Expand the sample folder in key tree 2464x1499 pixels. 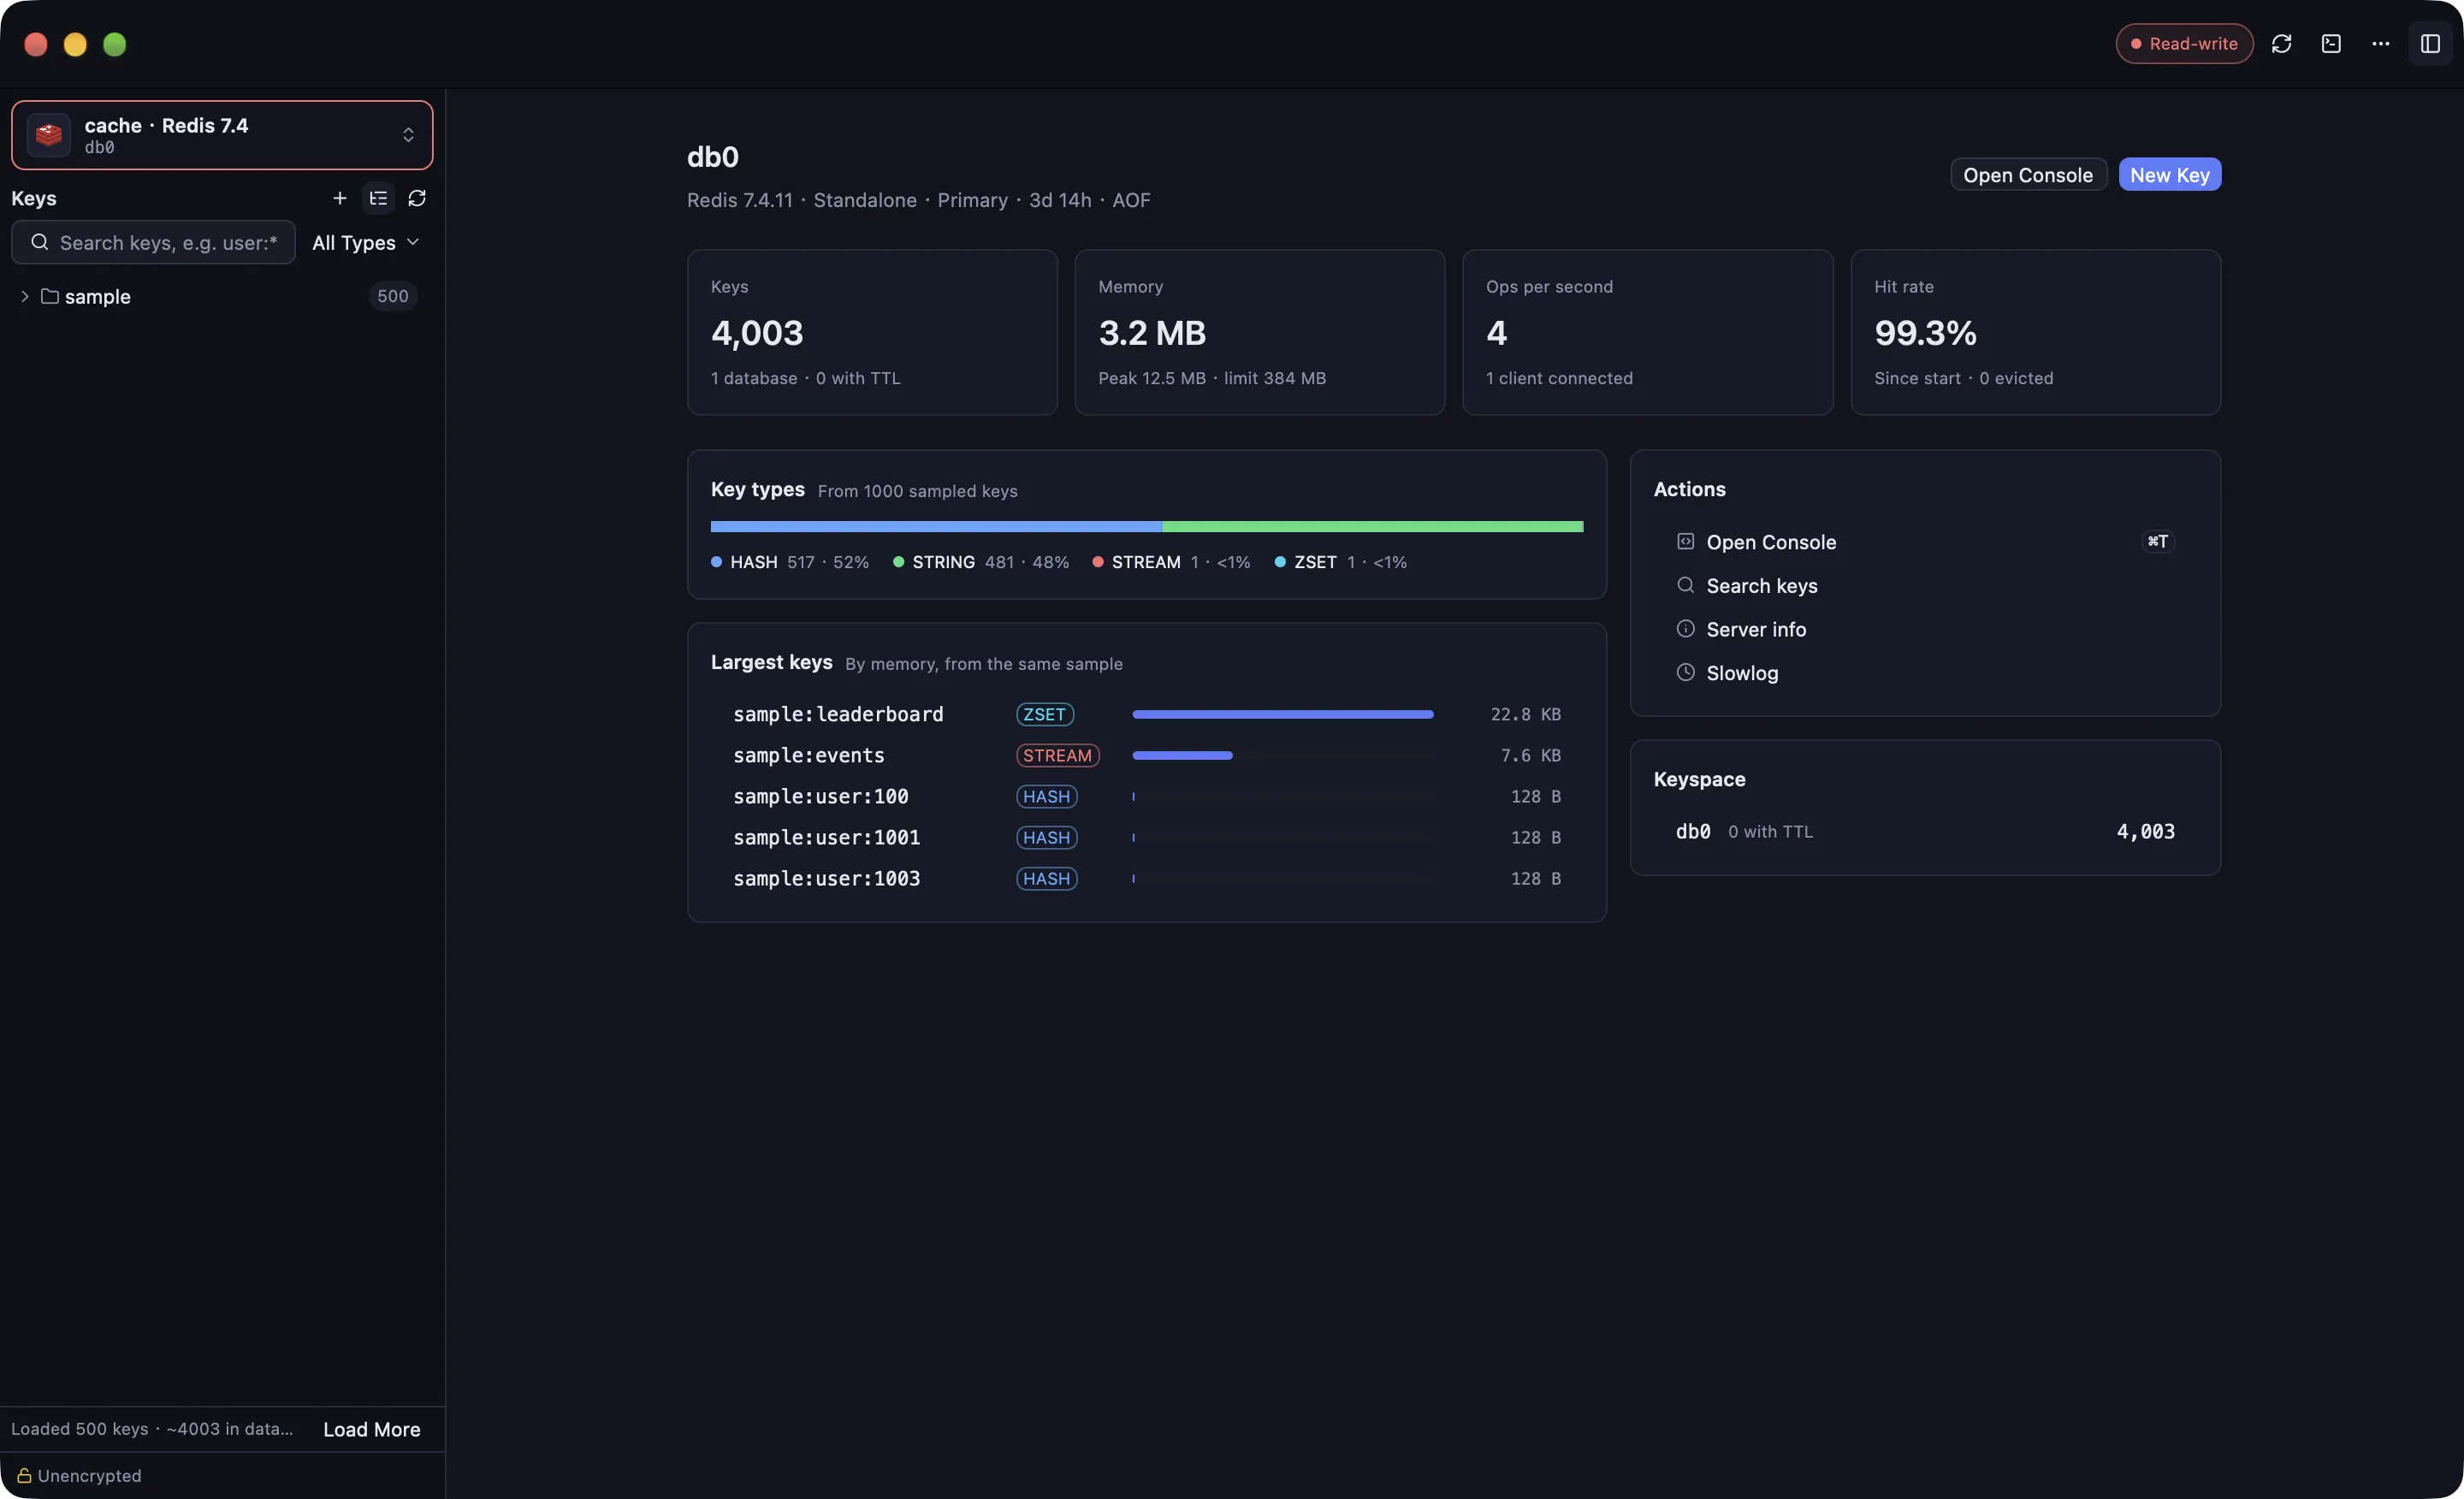(x=24, y=296)
